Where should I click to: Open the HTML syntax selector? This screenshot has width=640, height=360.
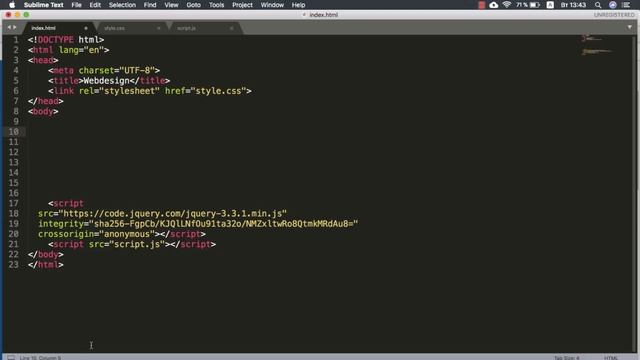611,358
